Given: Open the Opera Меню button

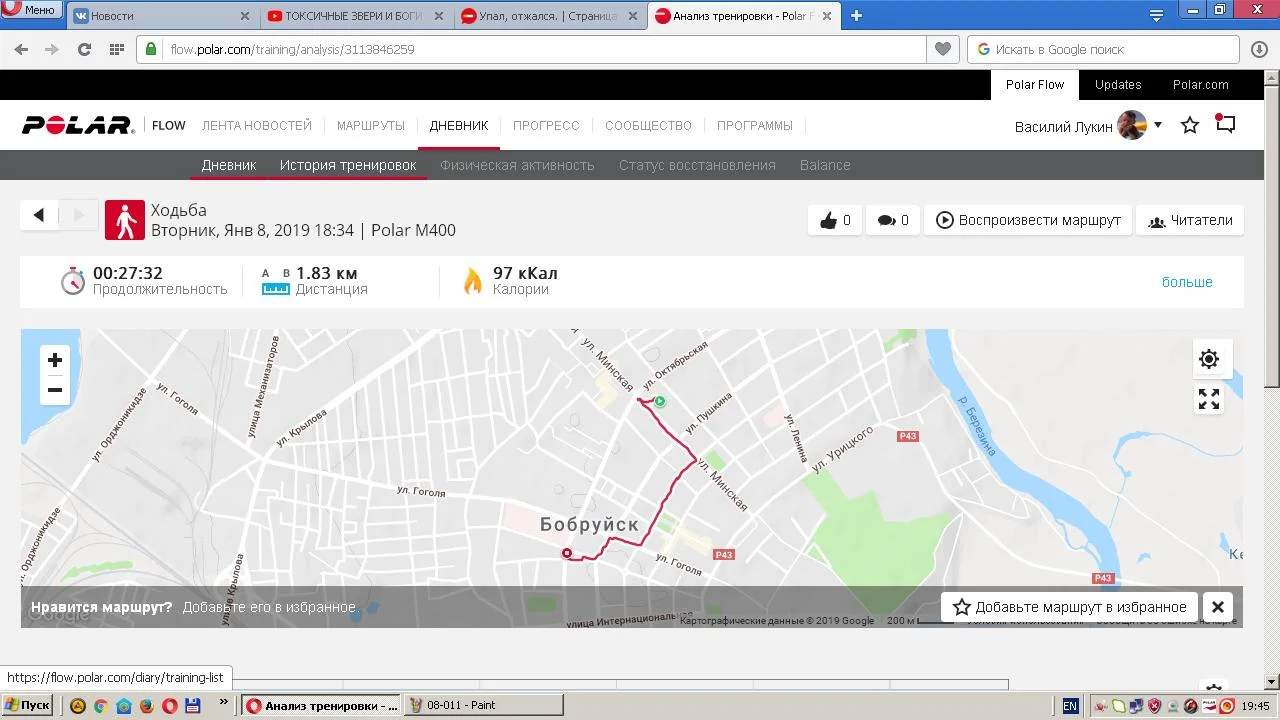Looking at the screenshot, I should [x=30, y=10].
